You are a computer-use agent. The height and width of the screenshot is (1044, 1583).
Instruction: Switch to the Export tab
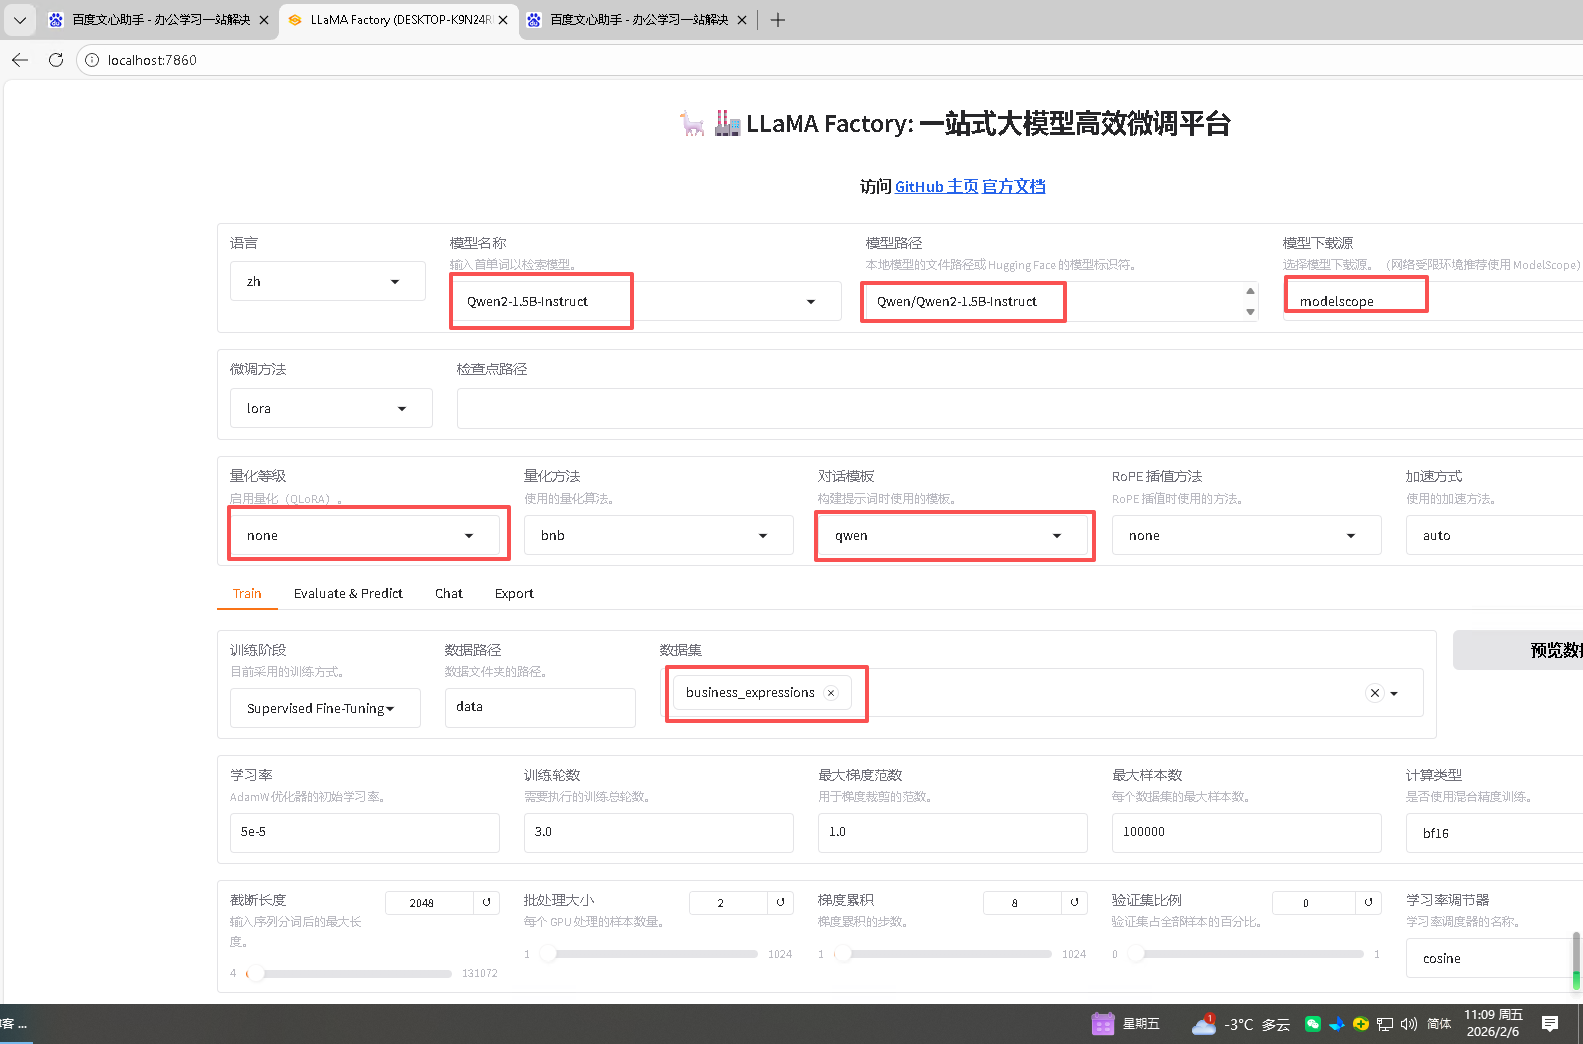coord(514,593)
